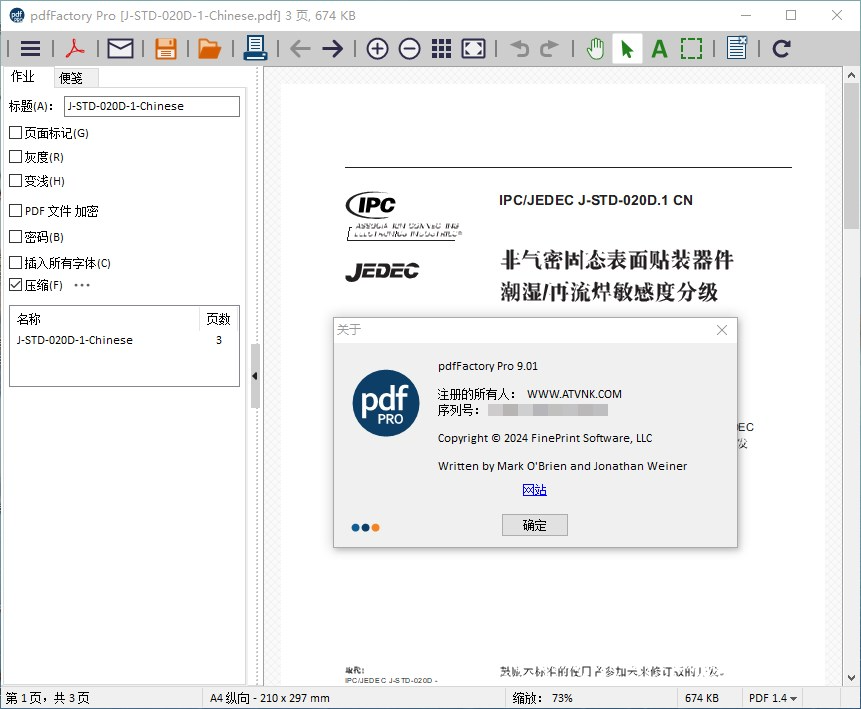Enable PDF 文件 加密 checkbox
The width and height of the screenshot is (861, 709).
point(15,210)
